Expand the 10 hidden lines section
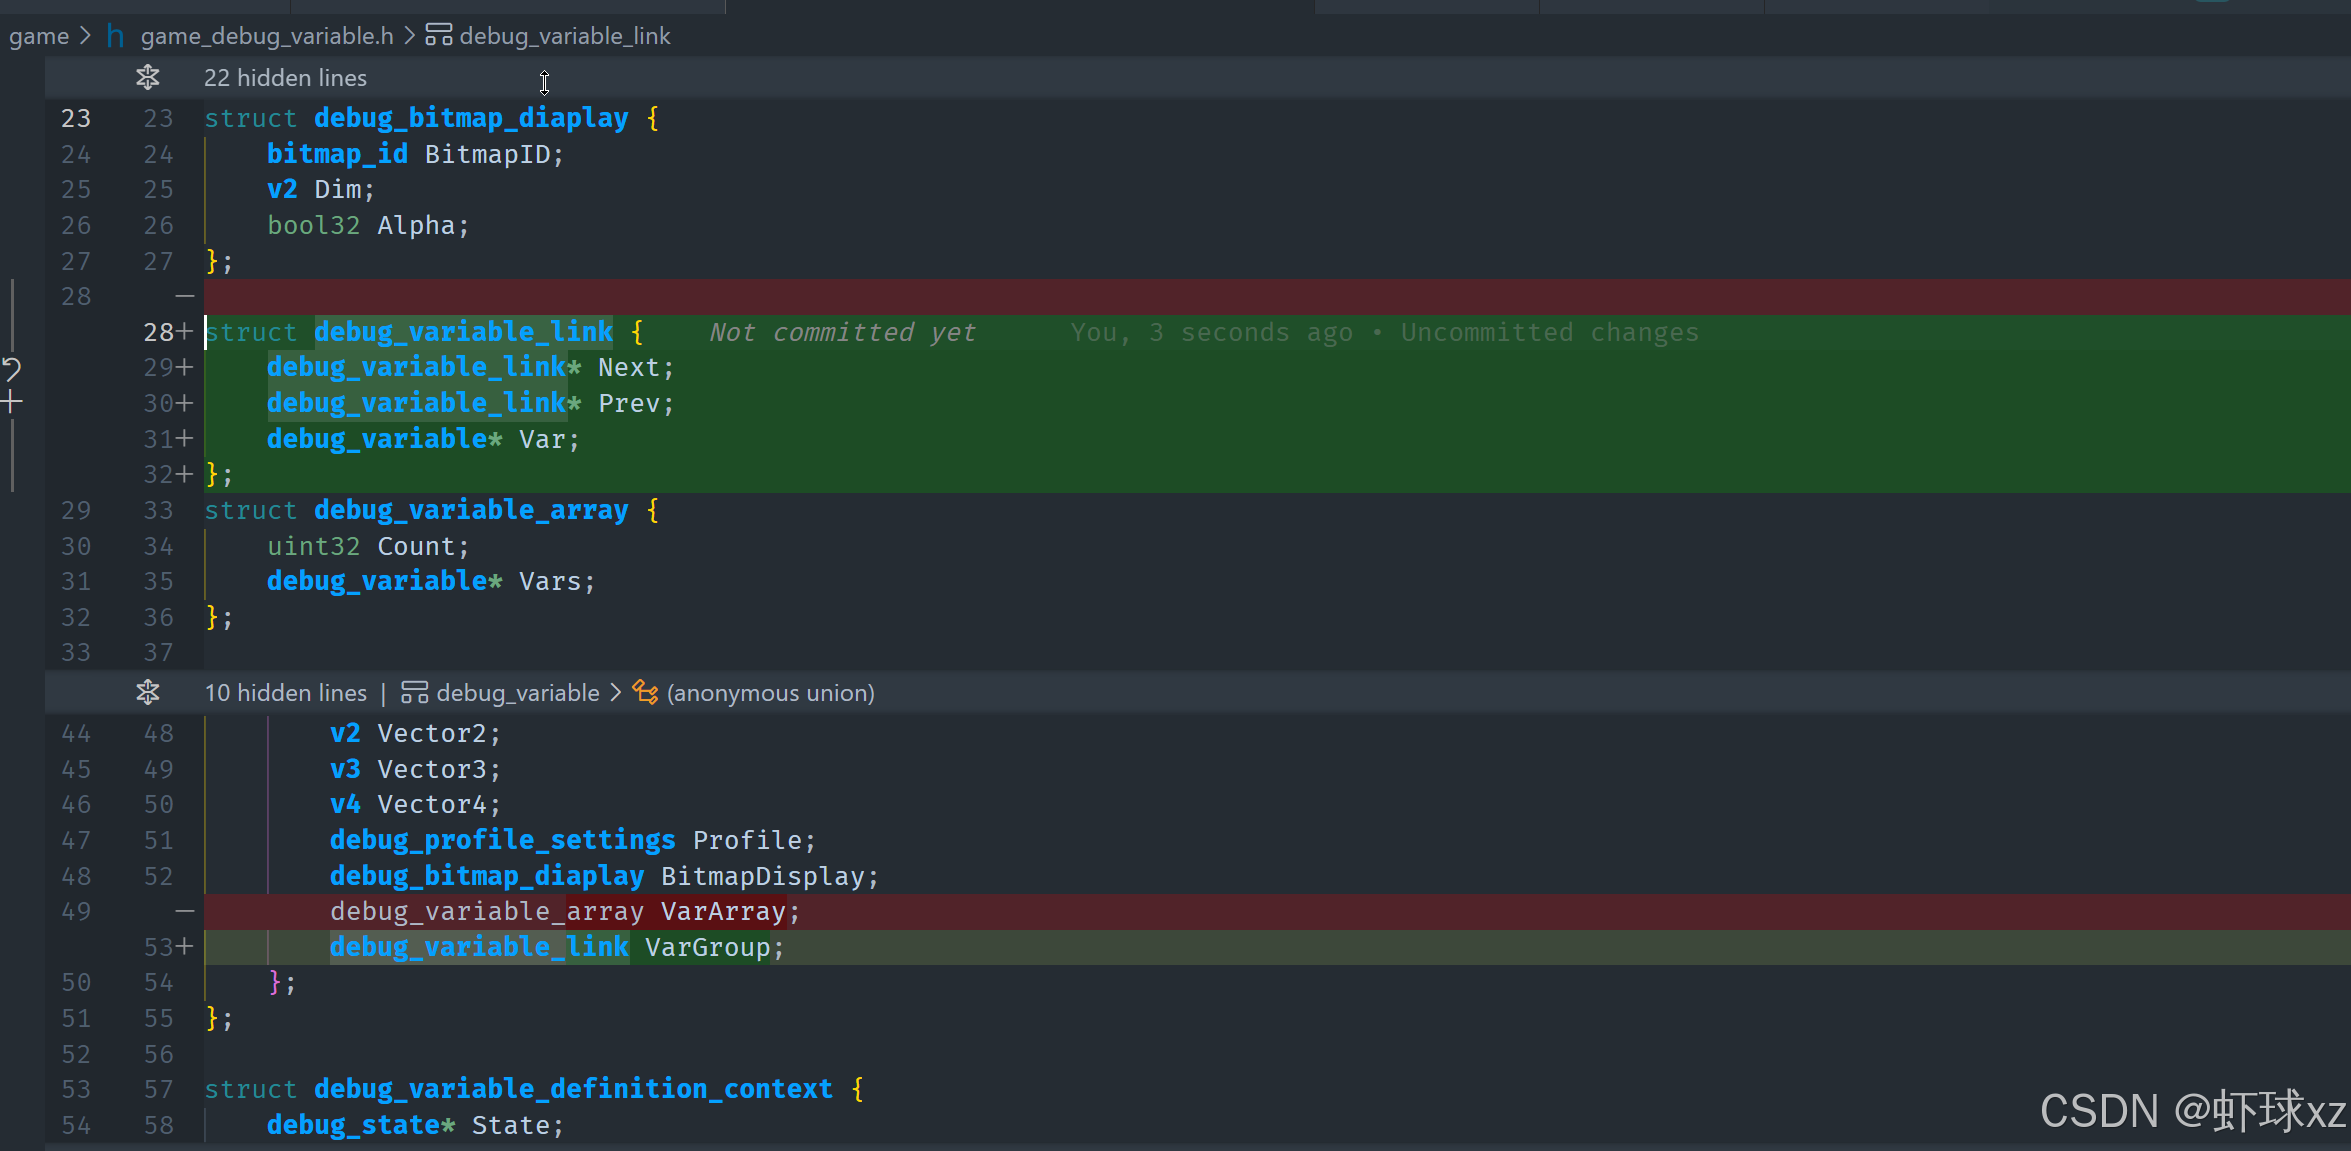The image size is (2351, 1151). click(285, 692)
